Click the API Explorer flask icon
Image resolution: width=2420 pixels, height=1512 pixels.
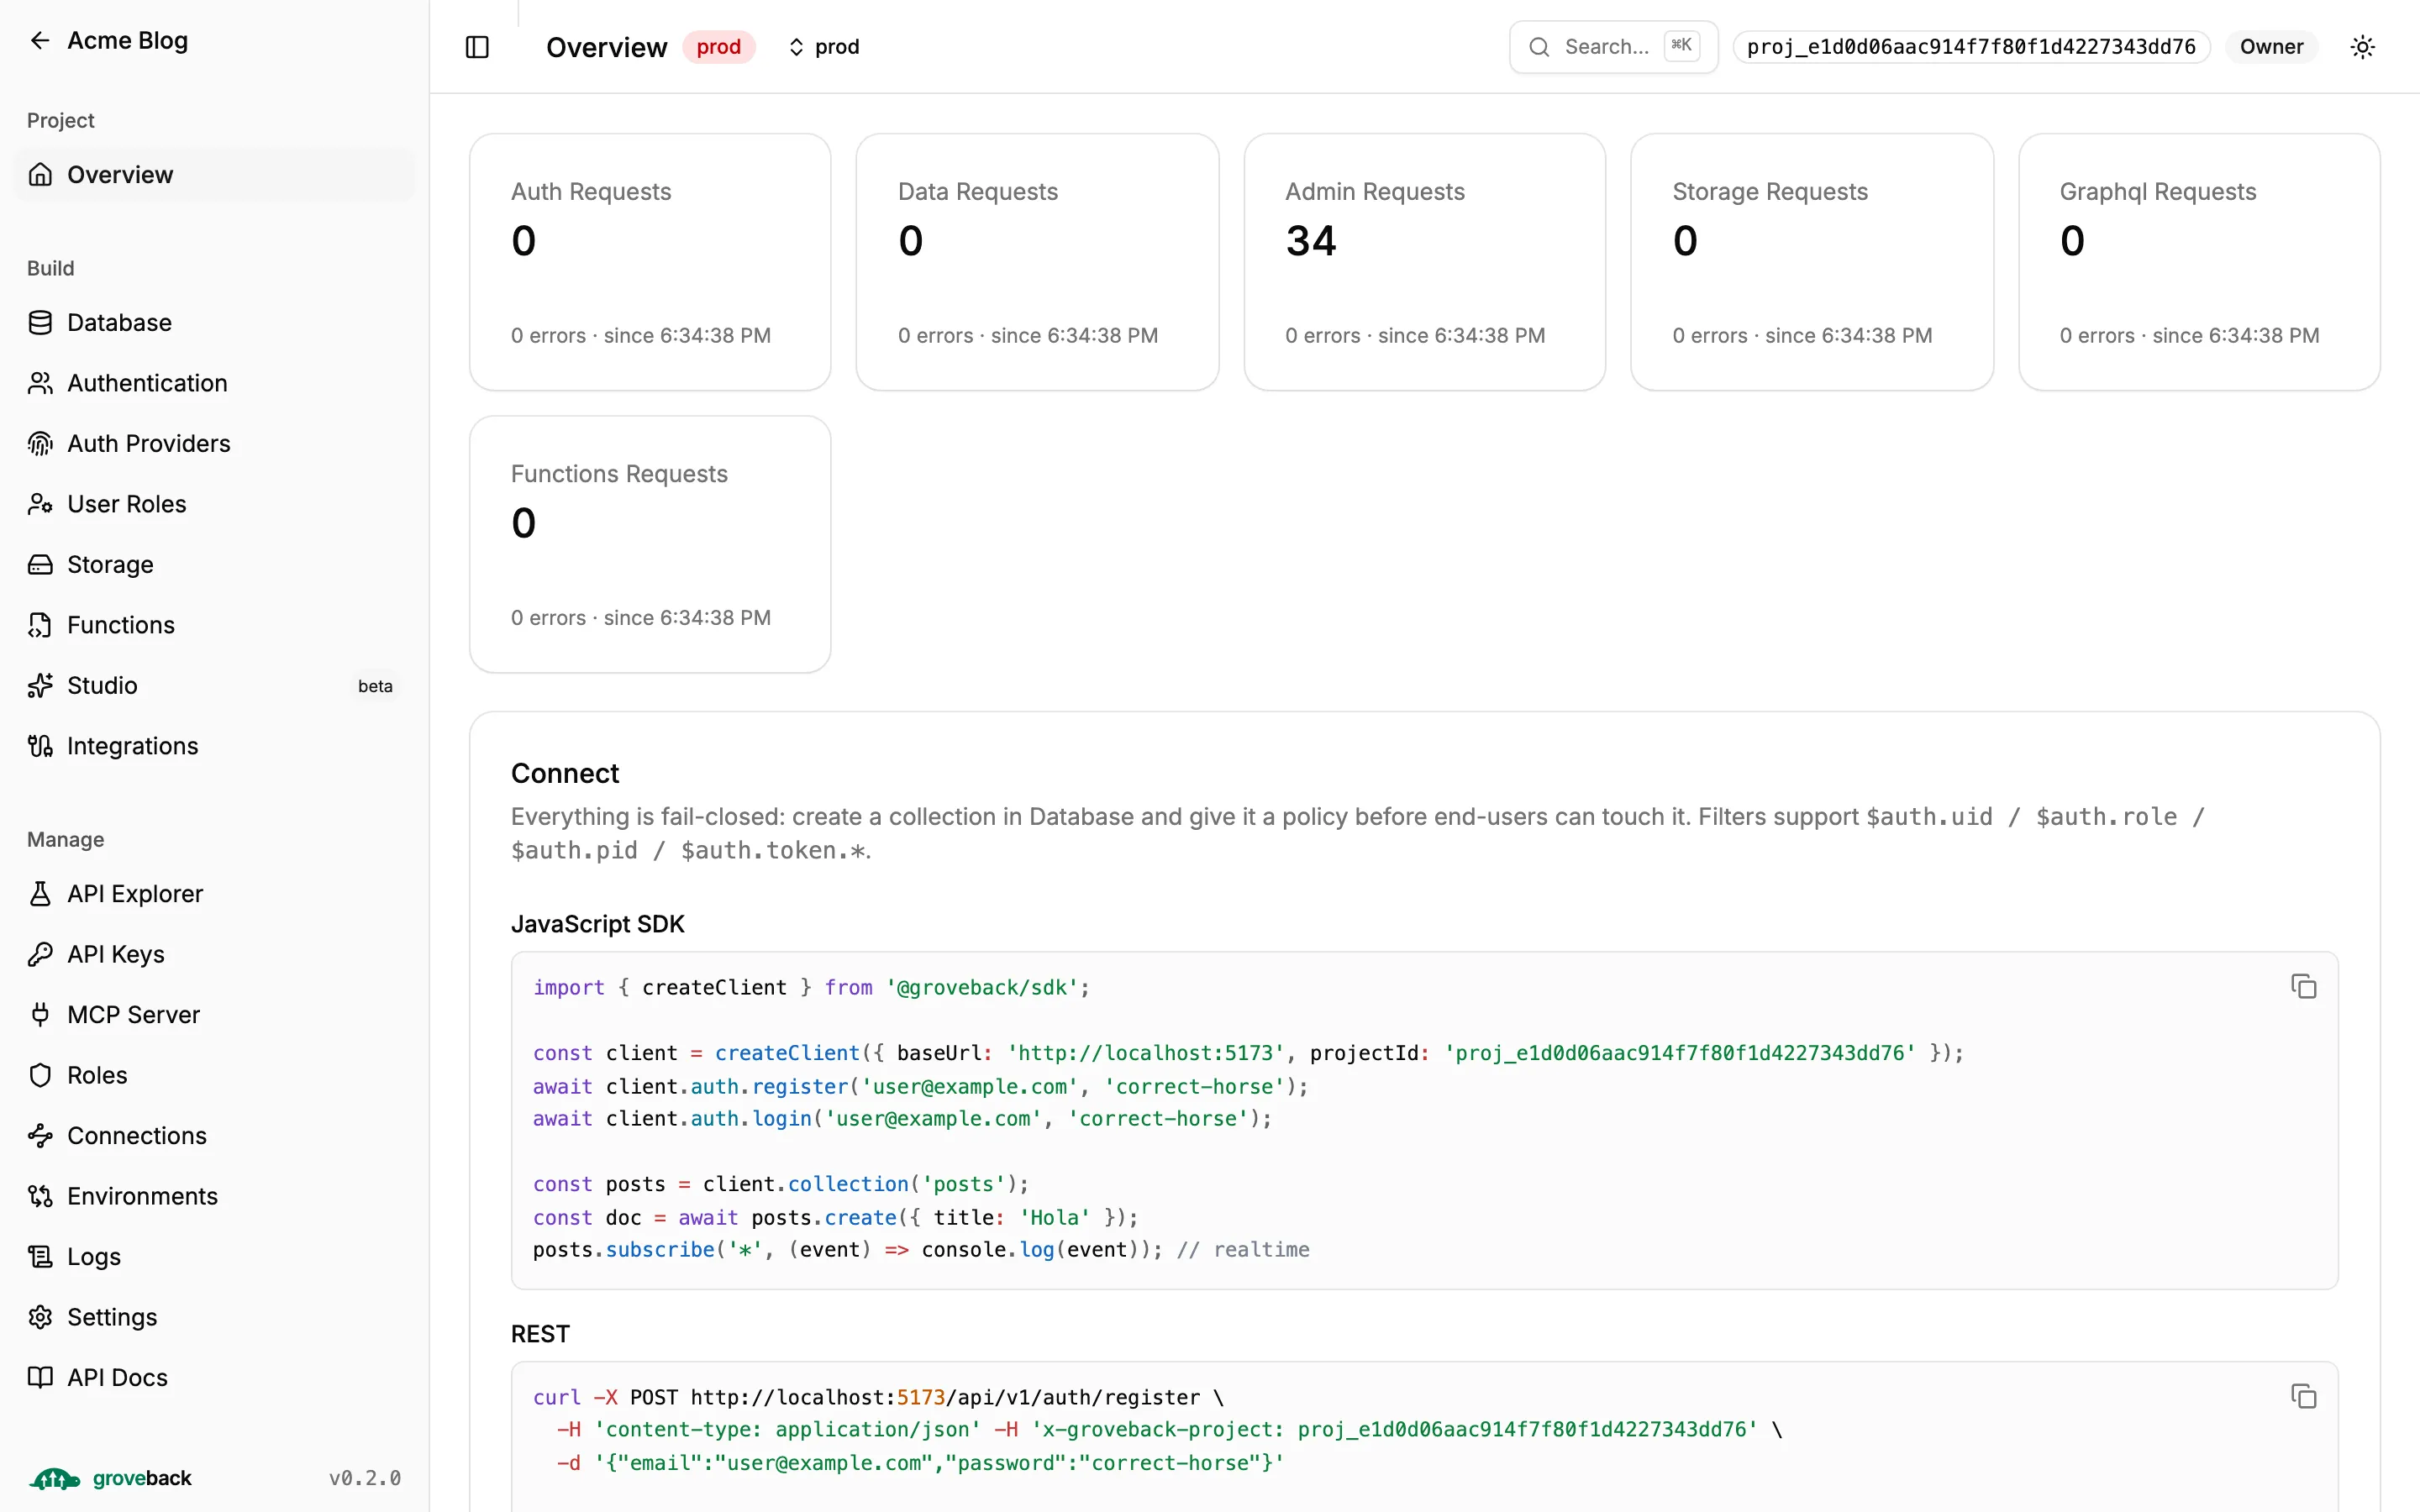[x=40, y=894]
